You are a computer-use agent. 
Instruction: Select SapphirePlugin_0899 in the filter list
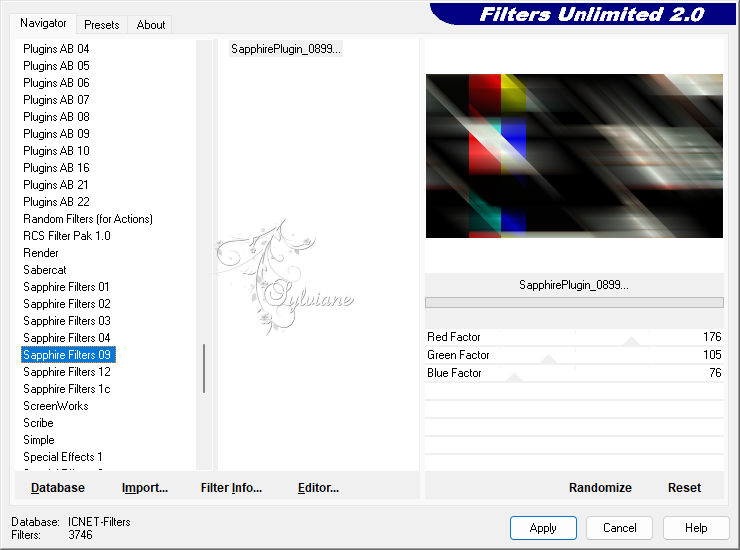(286, 49)
